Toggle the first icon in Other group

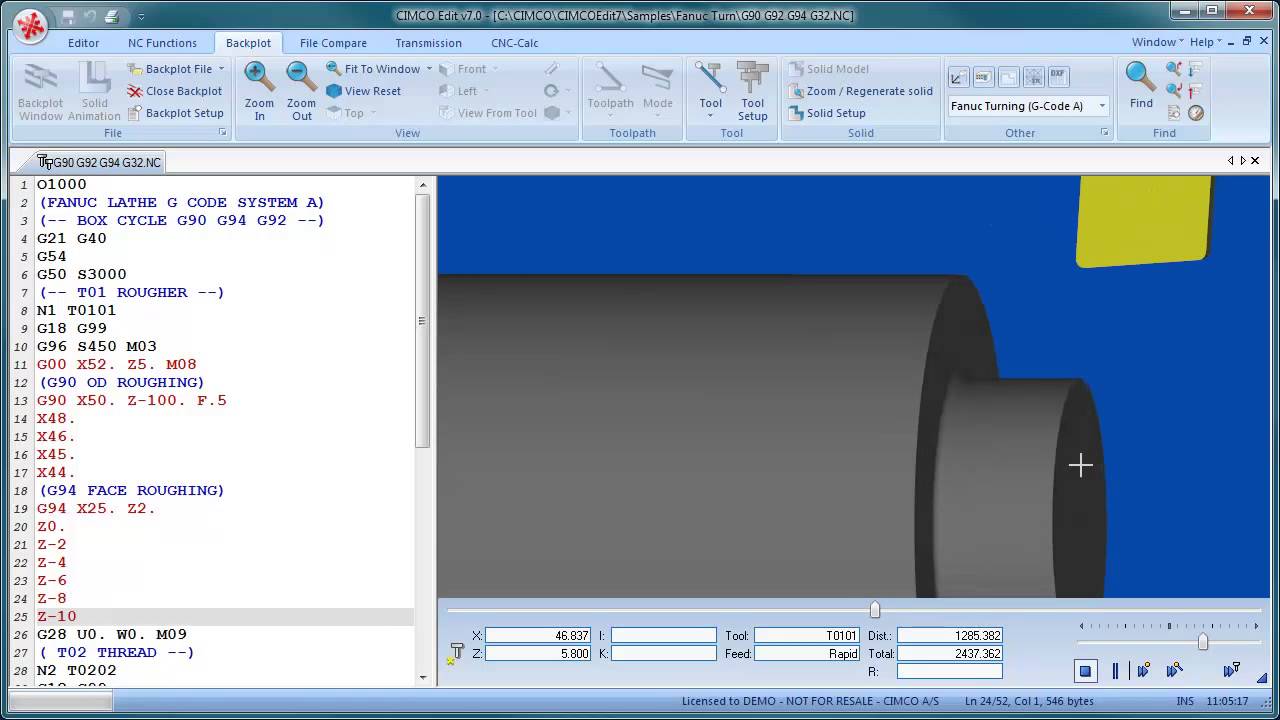pos(958,77)
